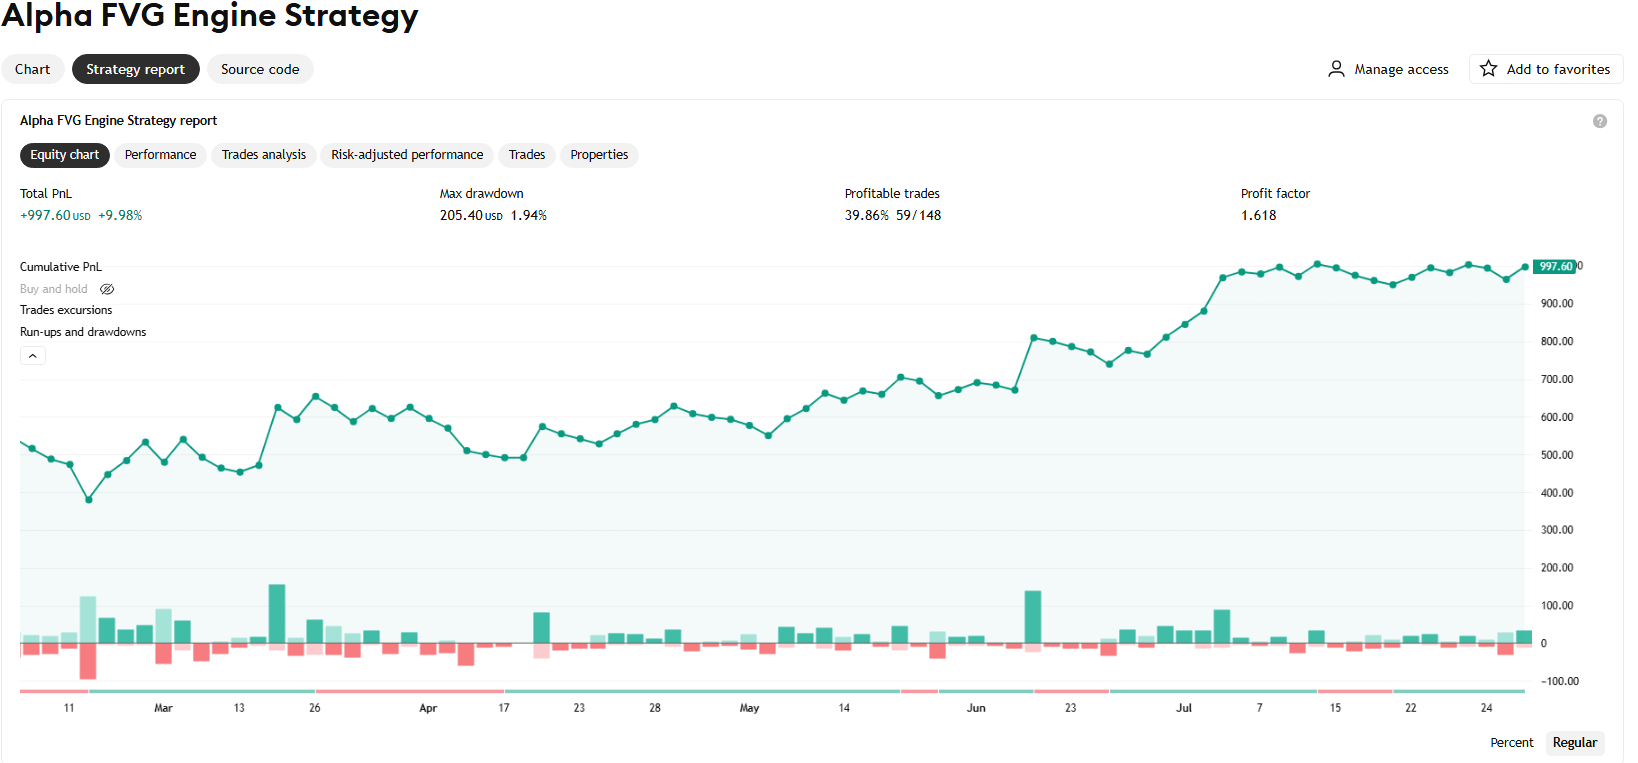Image resolution: width=1638 pixels, height=763 pixels.
Task: Open the Strategy report tab
Action: click(136, 69)
